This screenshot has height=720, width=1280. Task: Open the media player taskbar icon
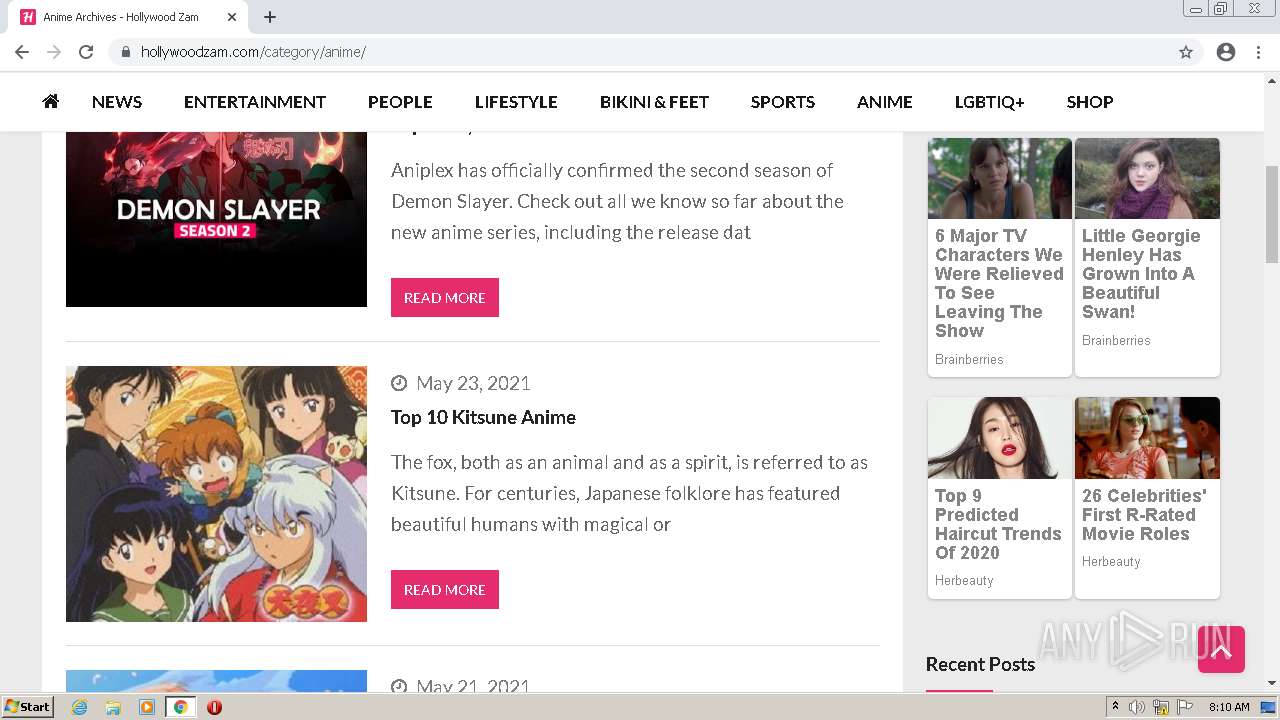147,707
